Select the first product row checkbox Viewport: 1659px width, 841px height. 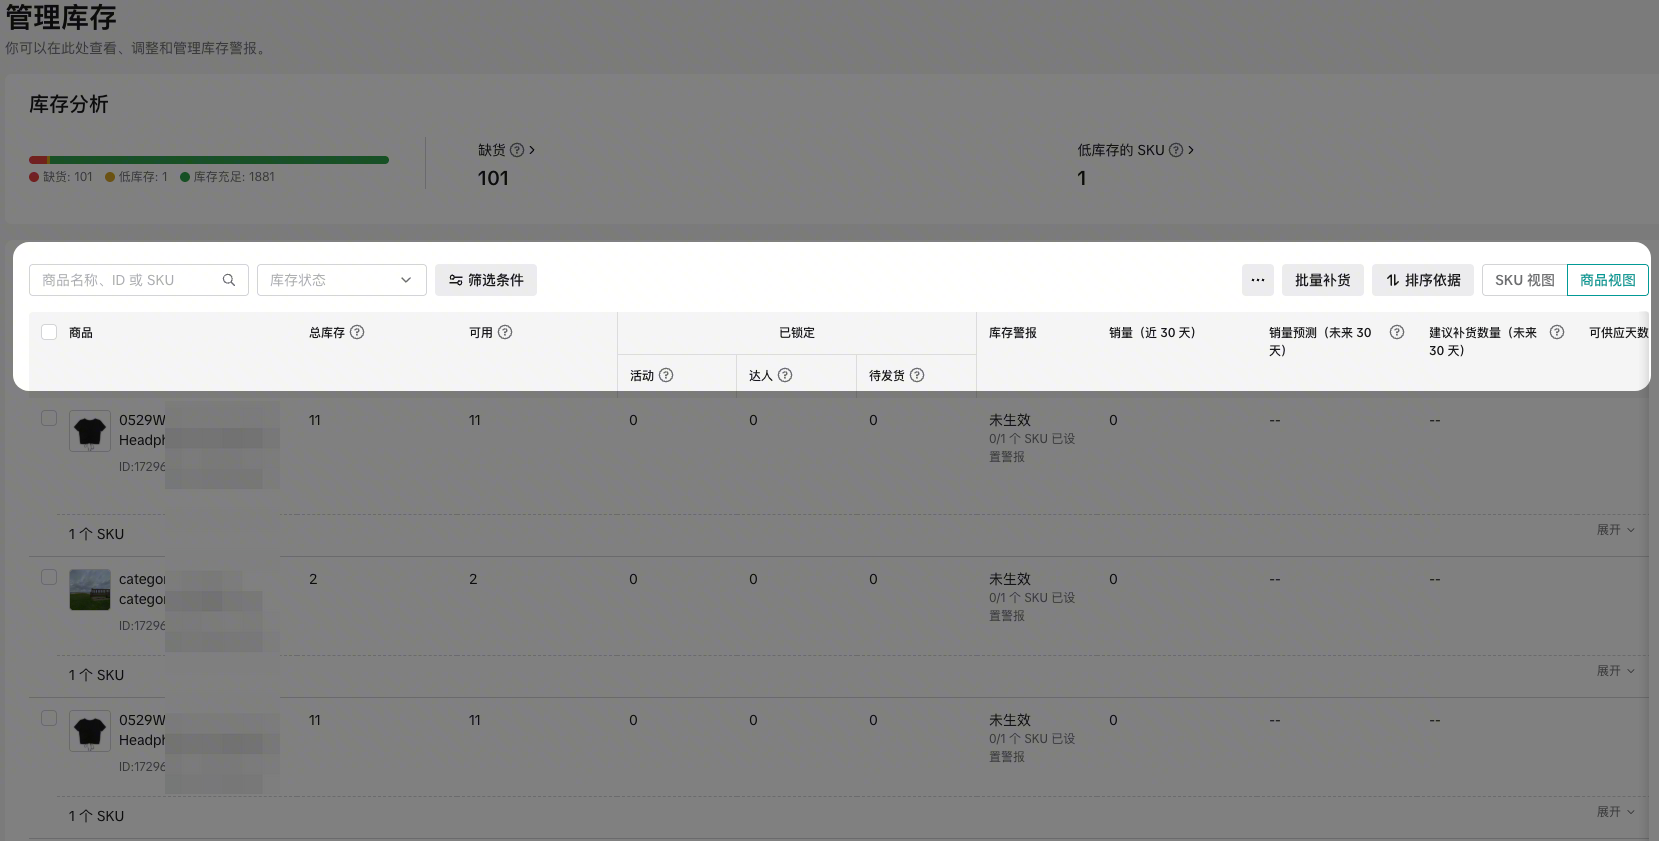point(49,418)
